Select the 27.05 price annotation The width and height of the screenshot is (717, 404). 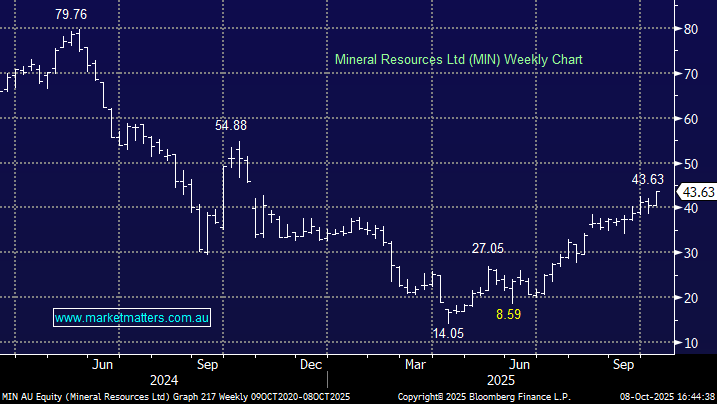[x=488, y=248]
